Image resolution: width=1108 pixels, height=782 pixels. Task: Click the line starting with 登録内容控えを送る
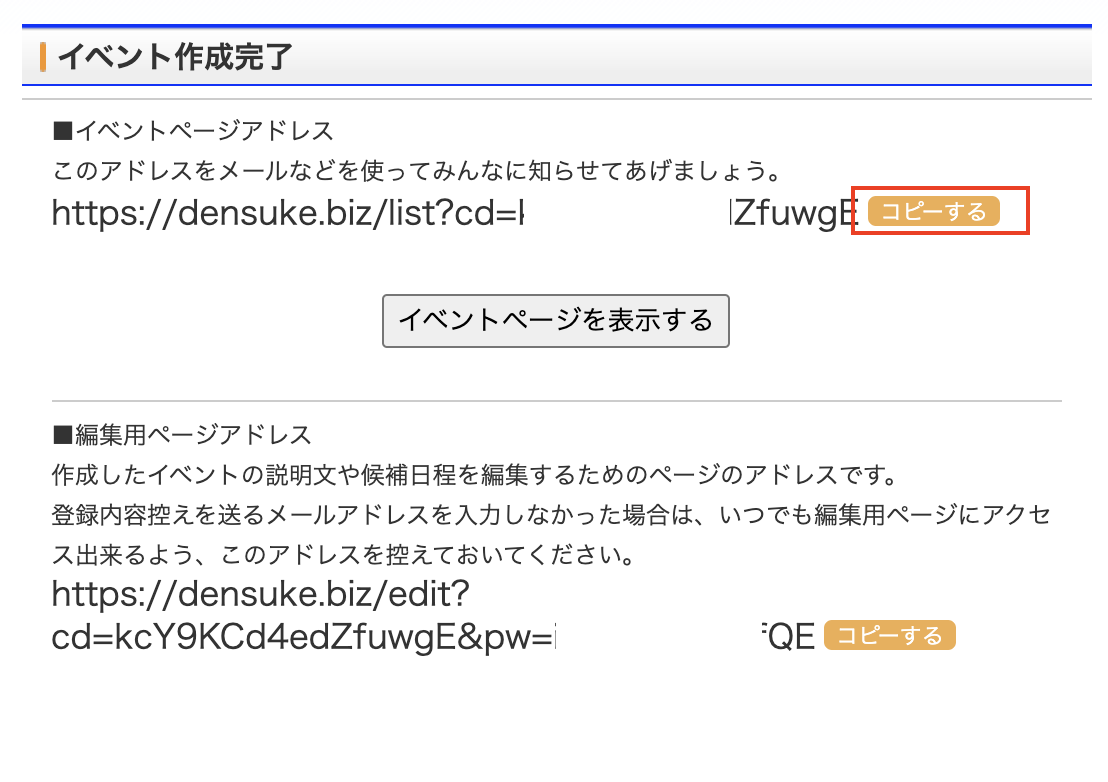550,514
